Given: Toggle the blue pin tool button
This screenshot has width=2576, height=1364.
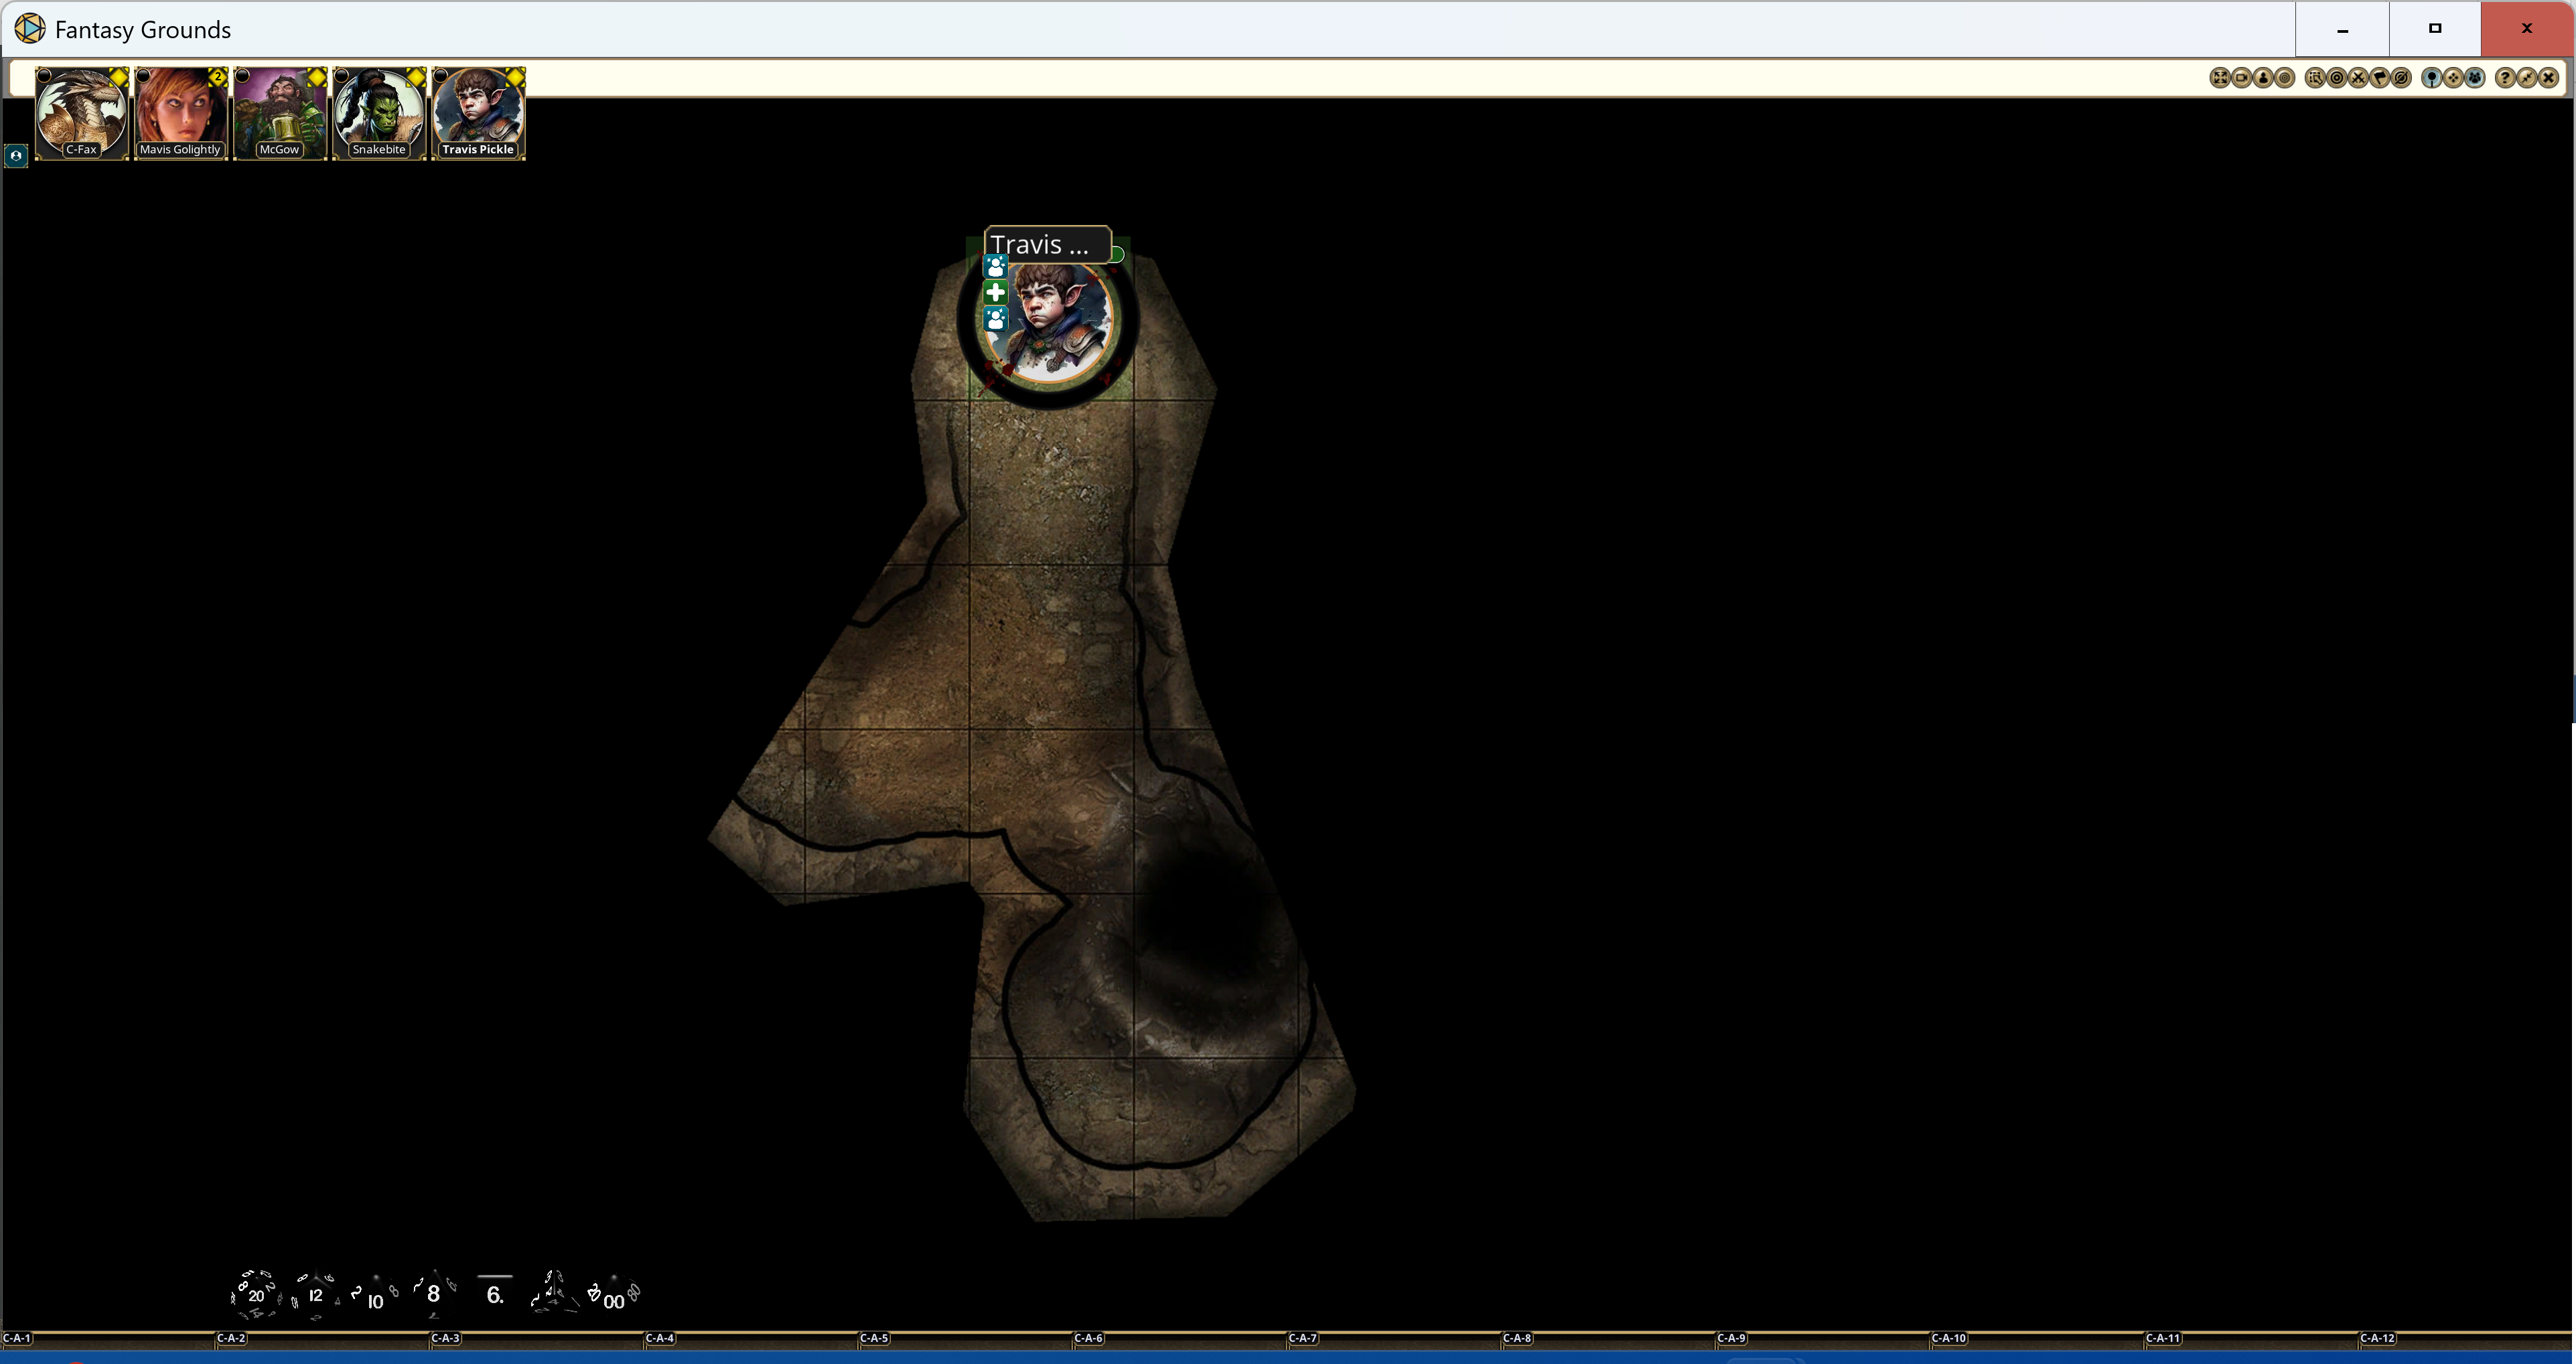Looking at the screenshot, I should click(x=2432, y=78).
